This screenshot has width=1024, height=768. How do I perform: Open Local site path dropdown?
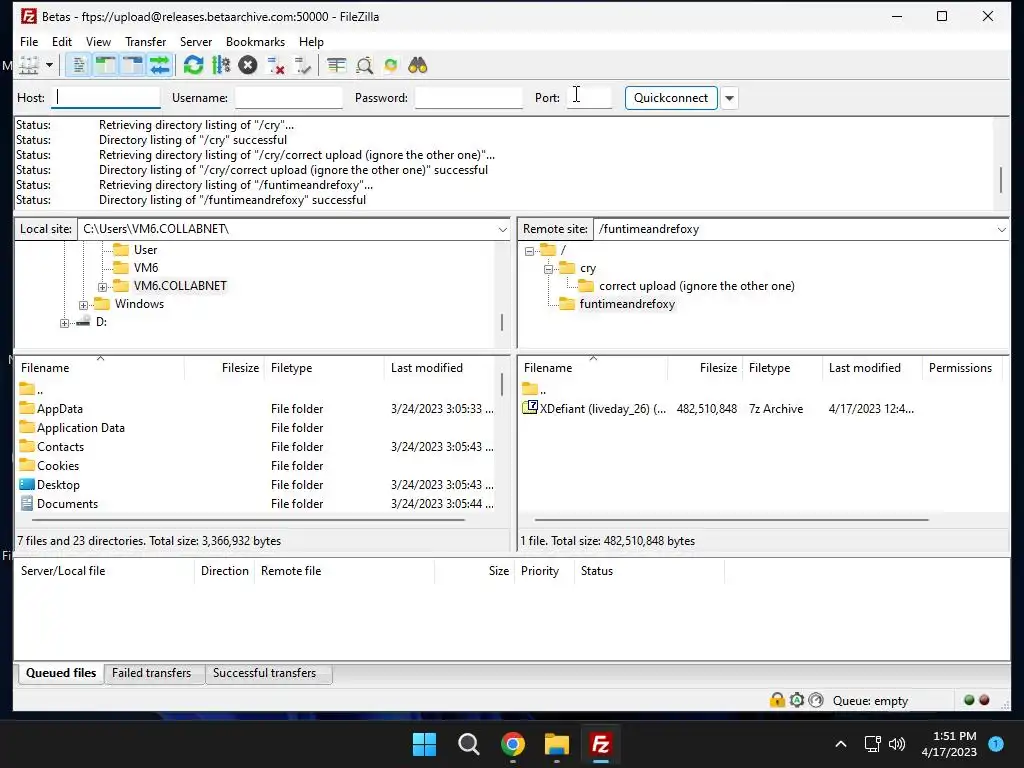tap(502, 229)
